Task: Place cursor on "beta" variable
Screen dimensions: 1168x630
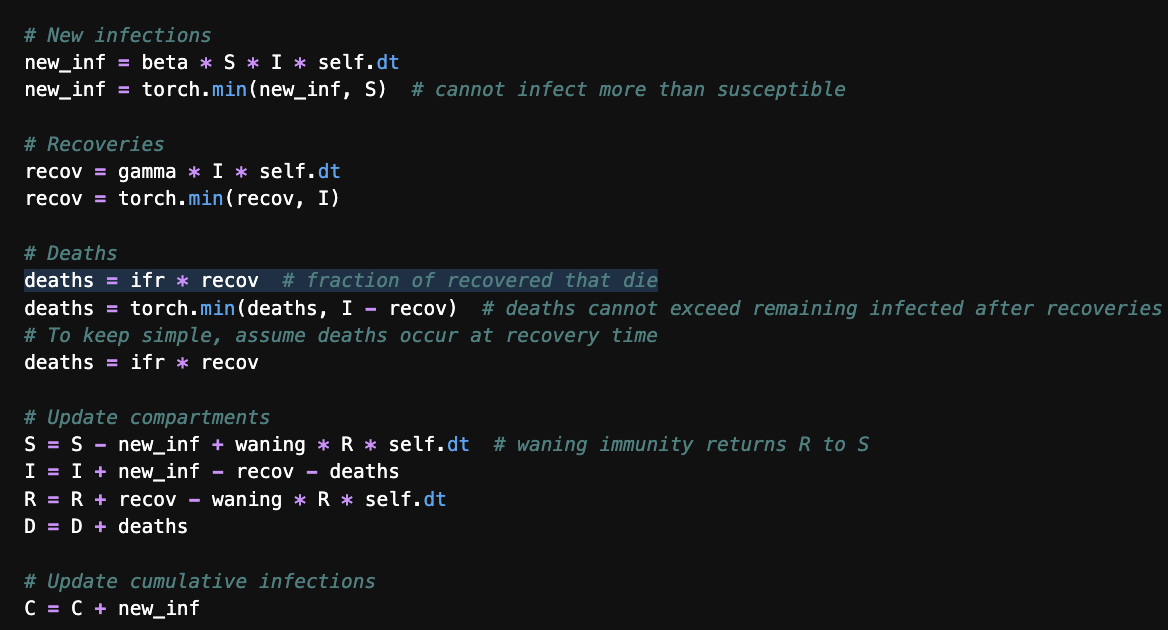Action: point(165,62)
